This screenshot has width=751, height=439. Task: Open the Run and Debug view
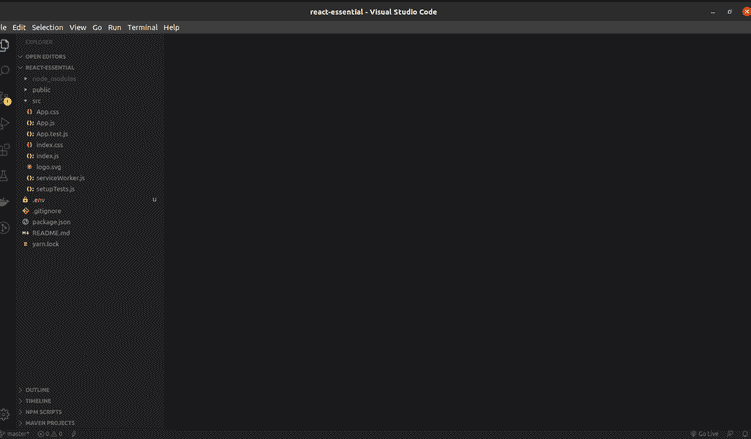tap(4, 124)
